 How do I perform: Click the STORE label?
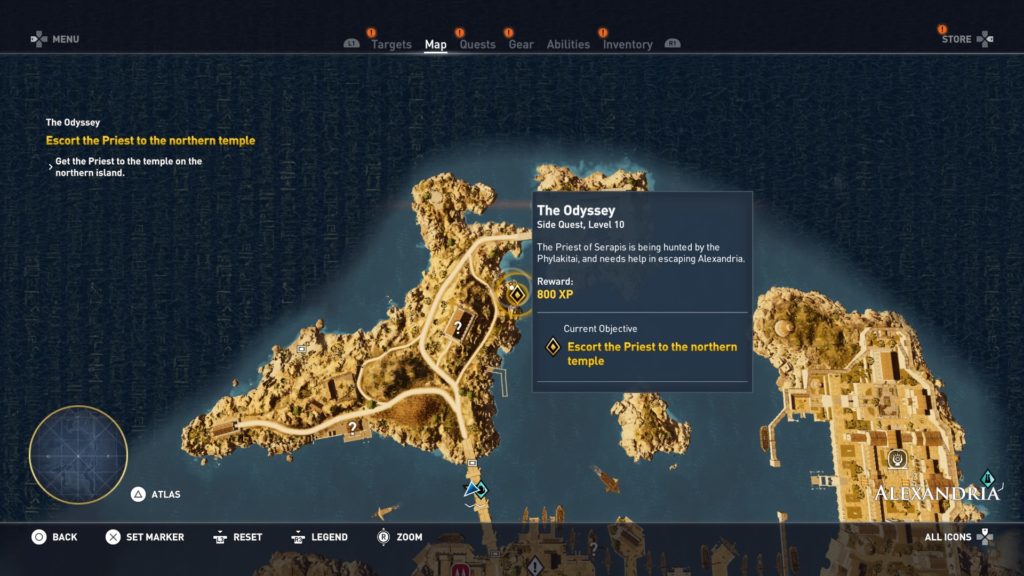[x=957, y=39]
